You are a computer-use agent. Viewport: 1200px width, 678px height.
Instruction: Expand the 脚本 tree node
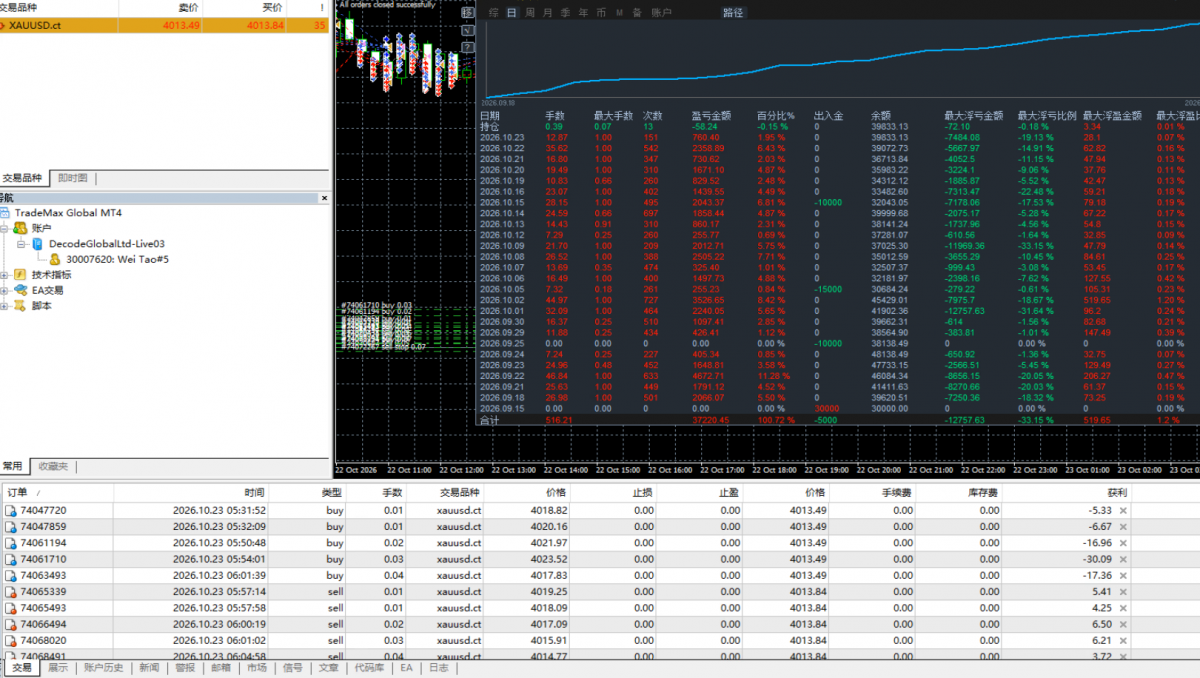pos(5,306)
